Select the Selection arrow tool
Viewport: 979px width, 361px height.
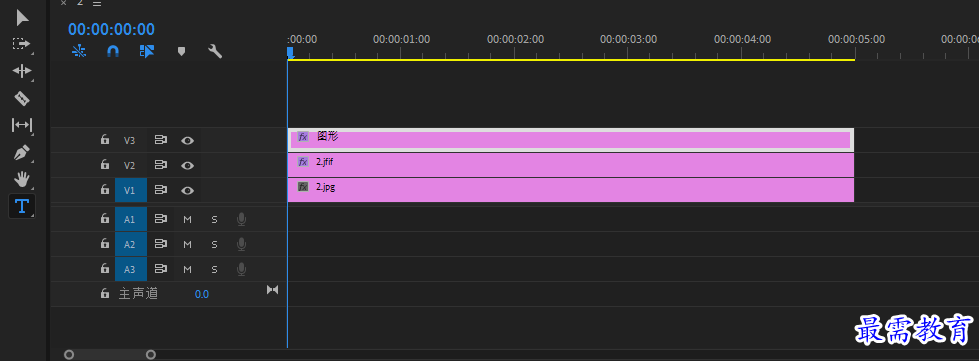coord(22,17)
